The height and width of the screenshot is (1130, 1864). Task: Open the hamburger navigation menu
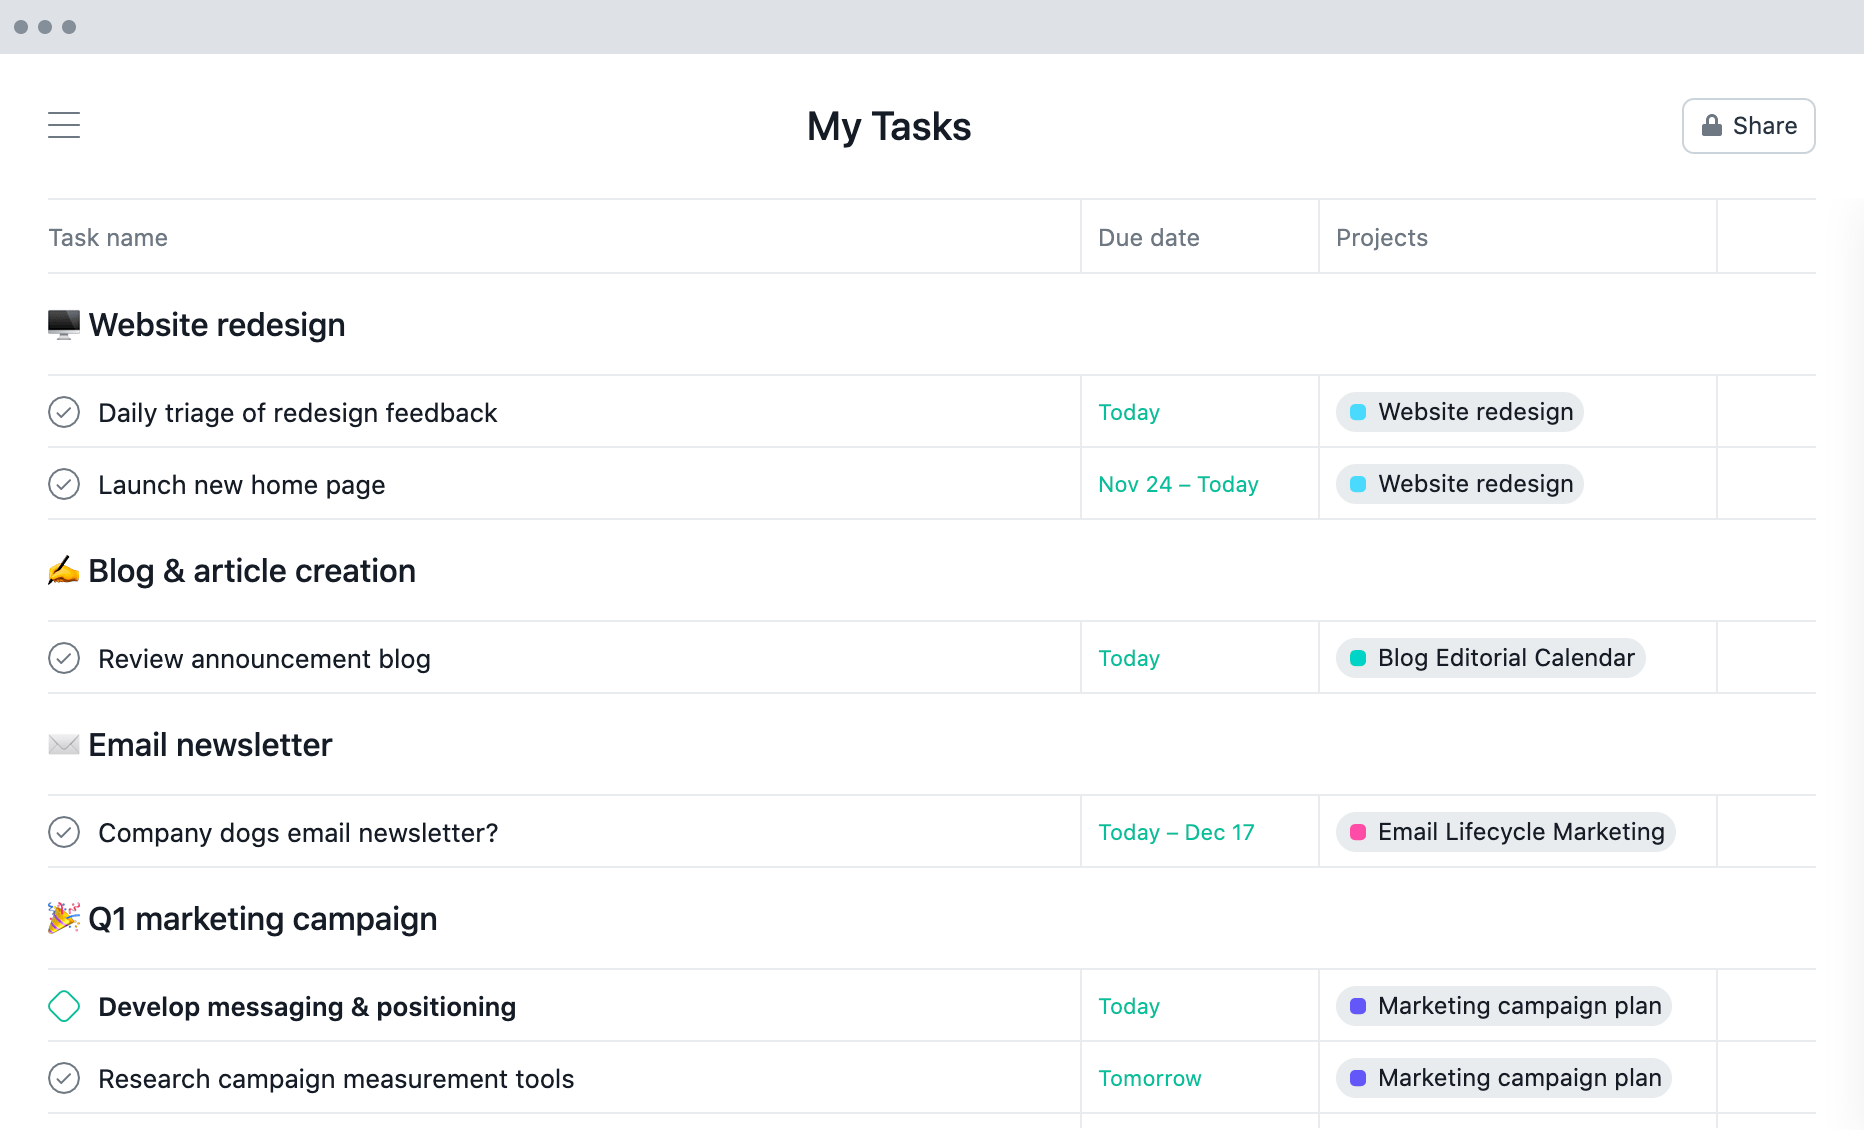63,125
